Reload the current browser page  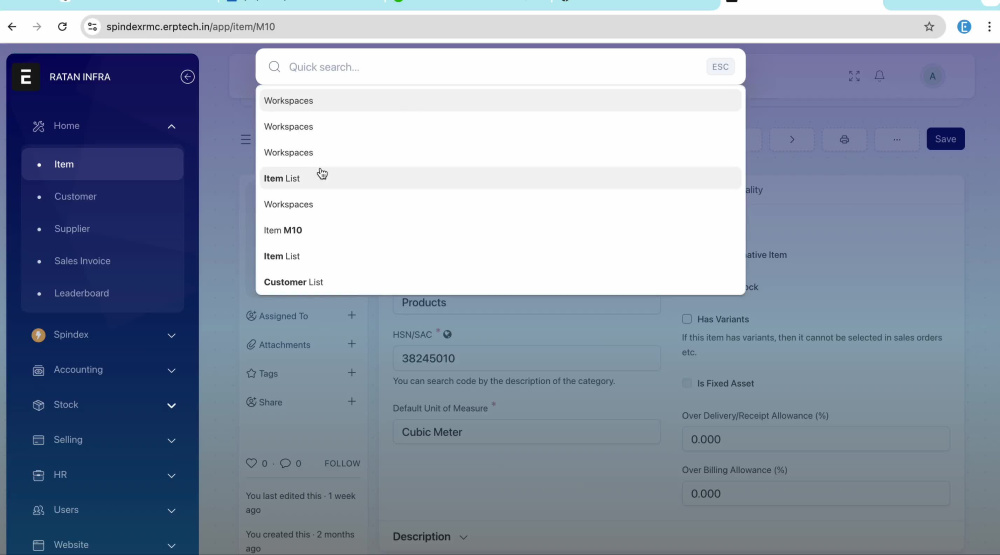click(62, 27)
